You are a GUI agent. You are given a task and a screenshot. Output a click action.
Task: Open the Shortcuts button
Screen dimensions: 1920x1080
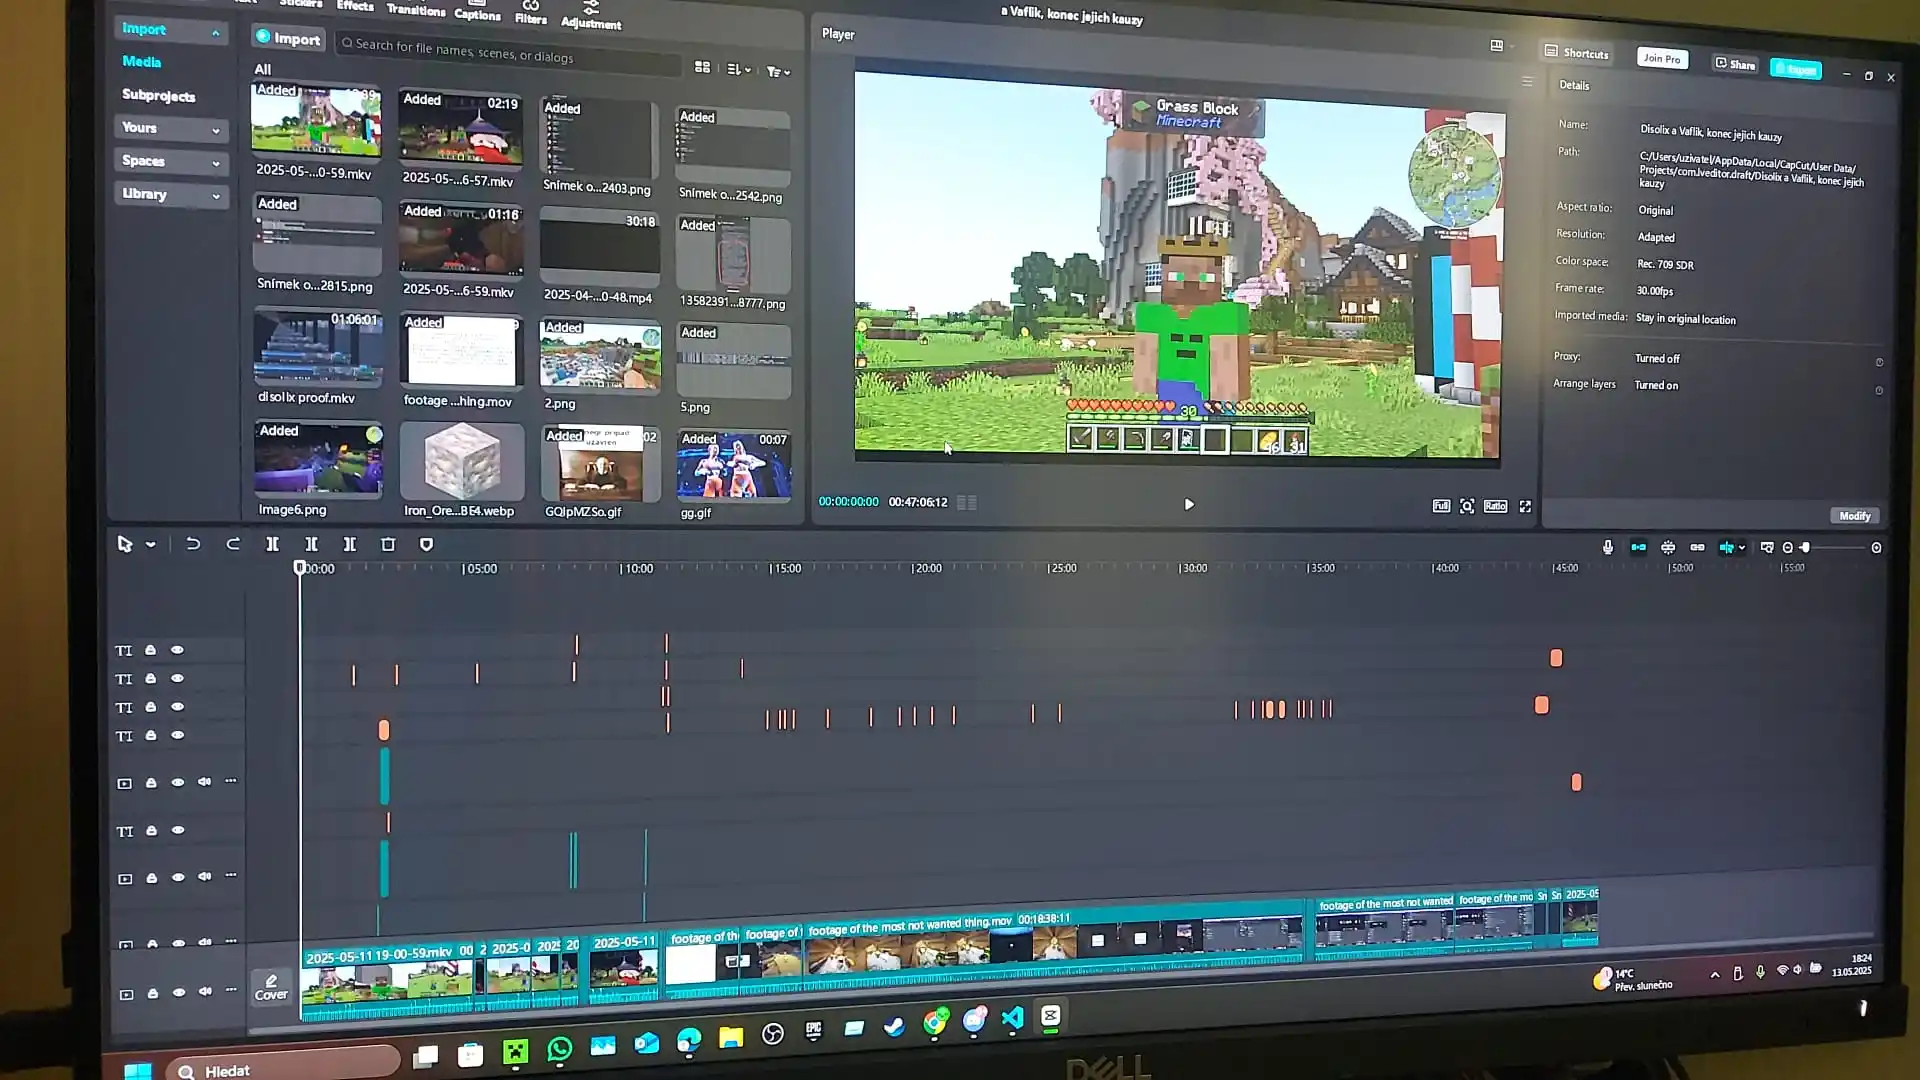[1577, 53]
